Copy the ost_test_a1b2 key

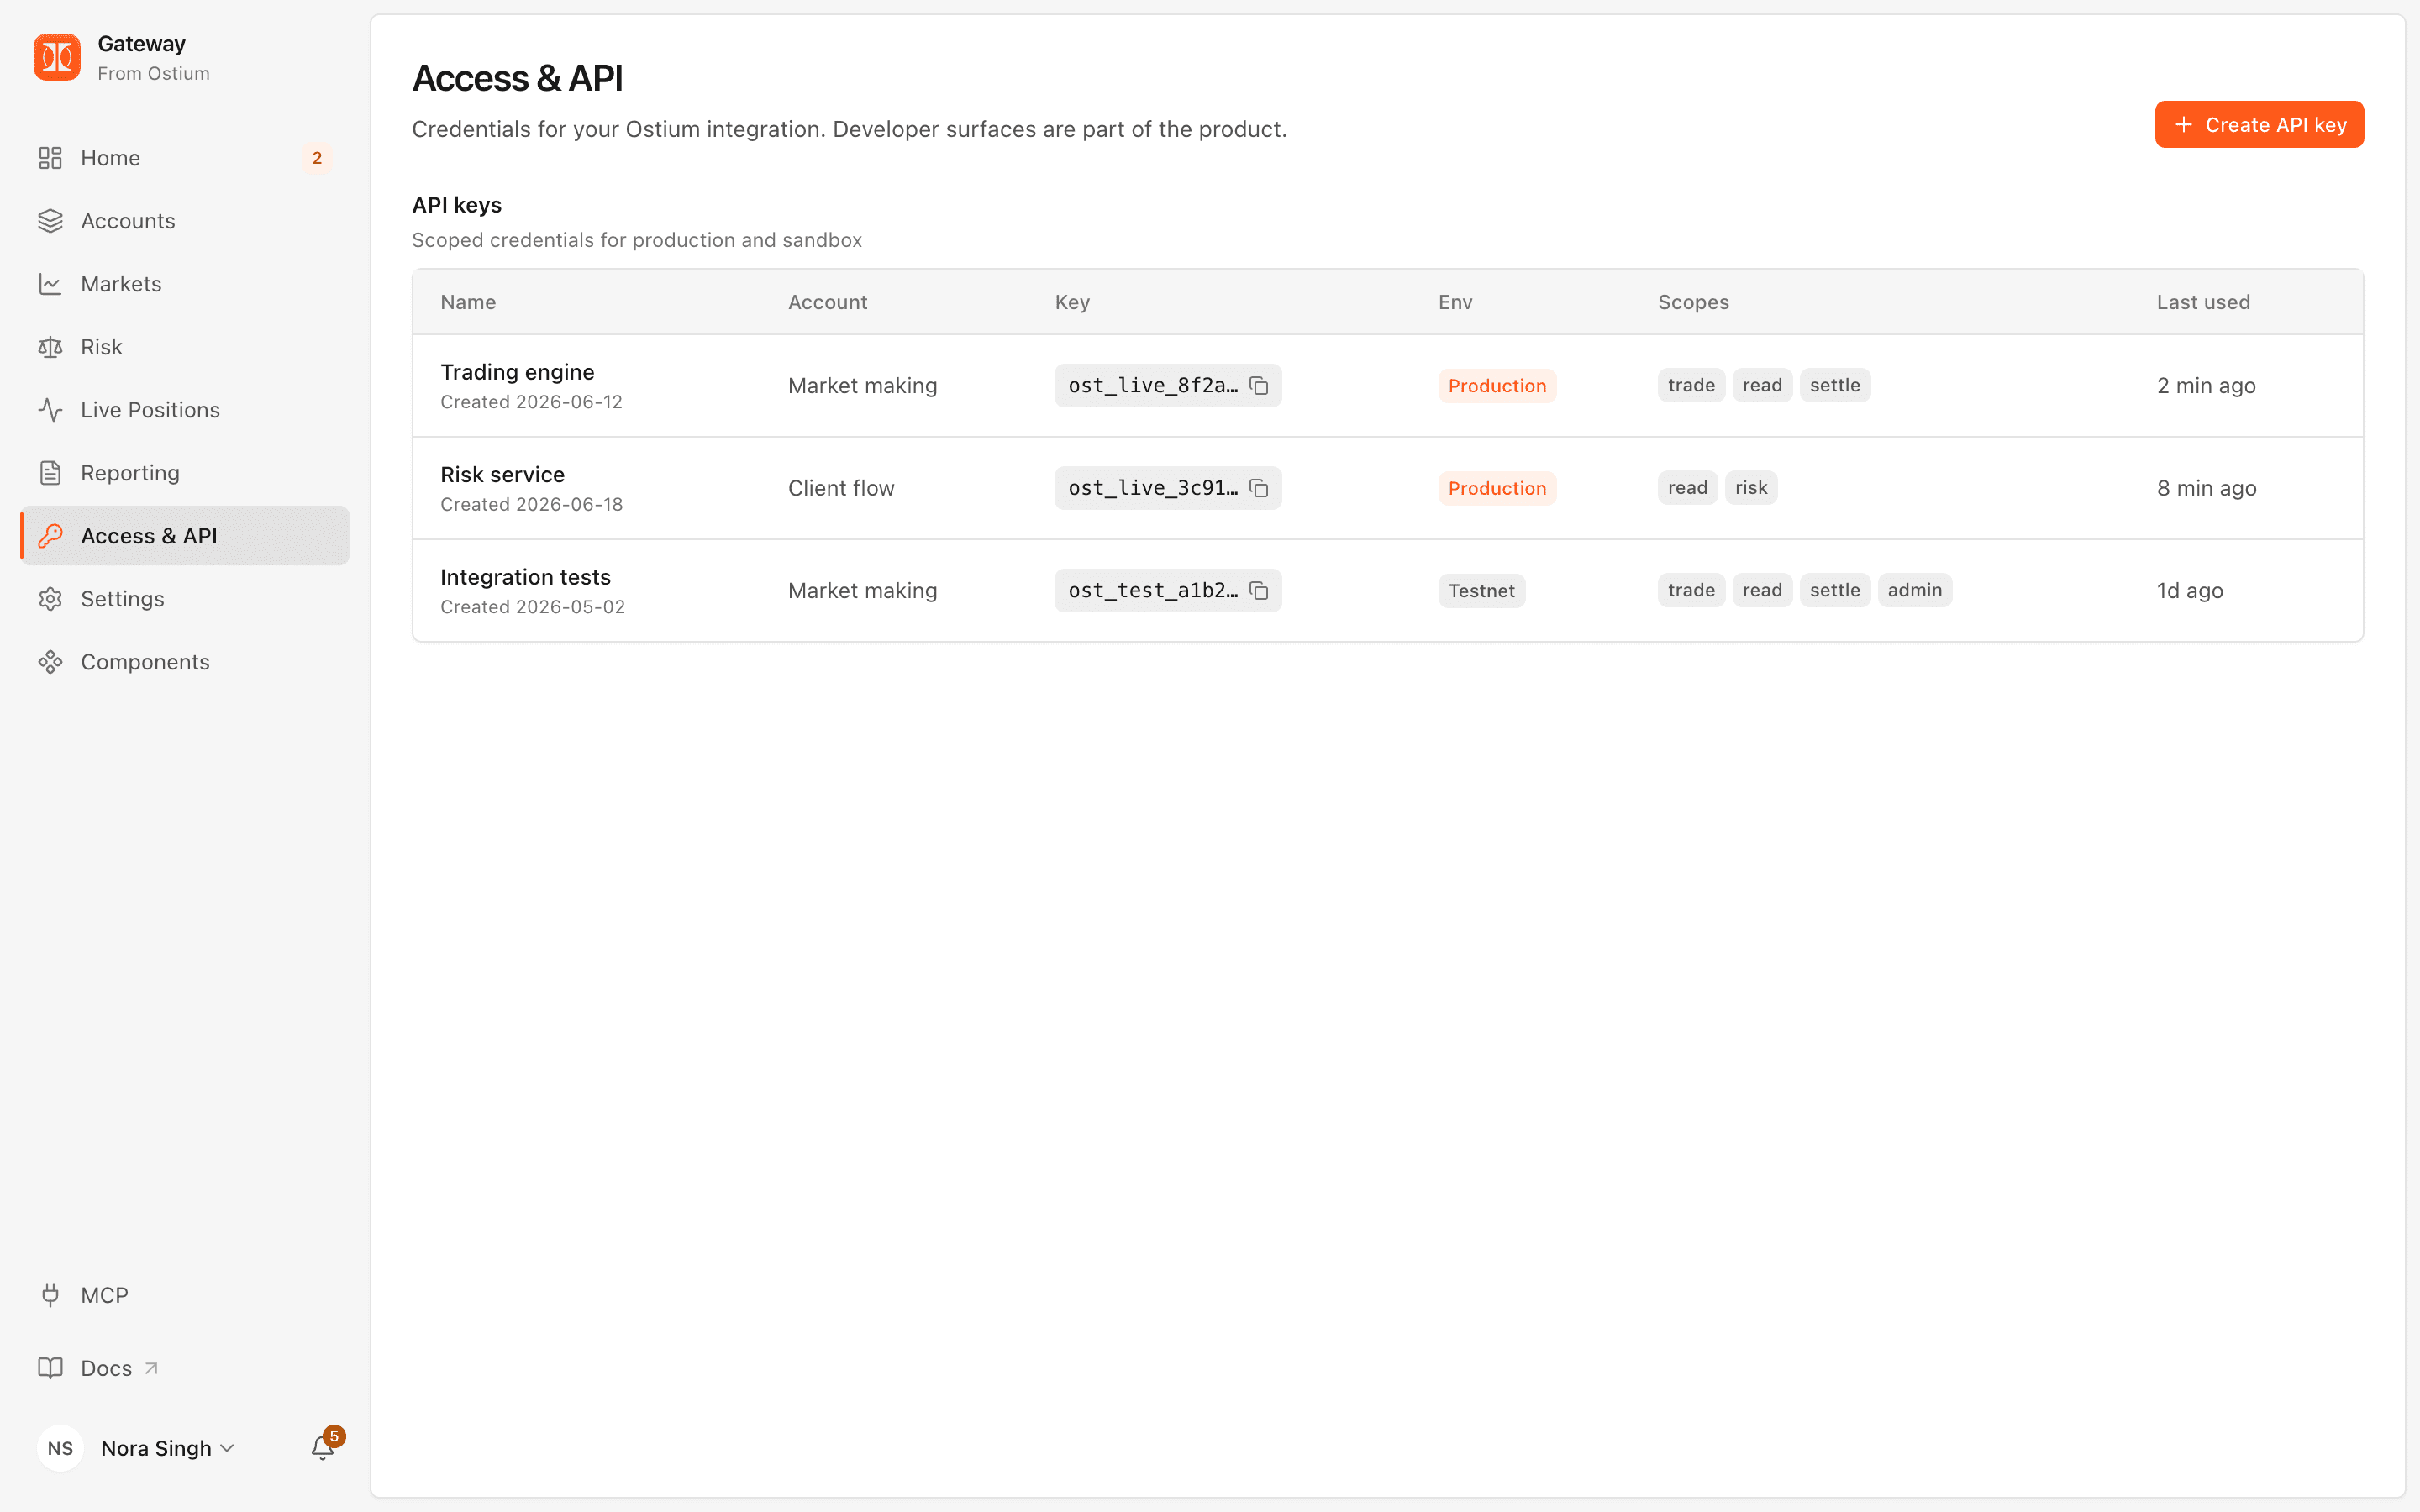click(x=1259, y=591)
